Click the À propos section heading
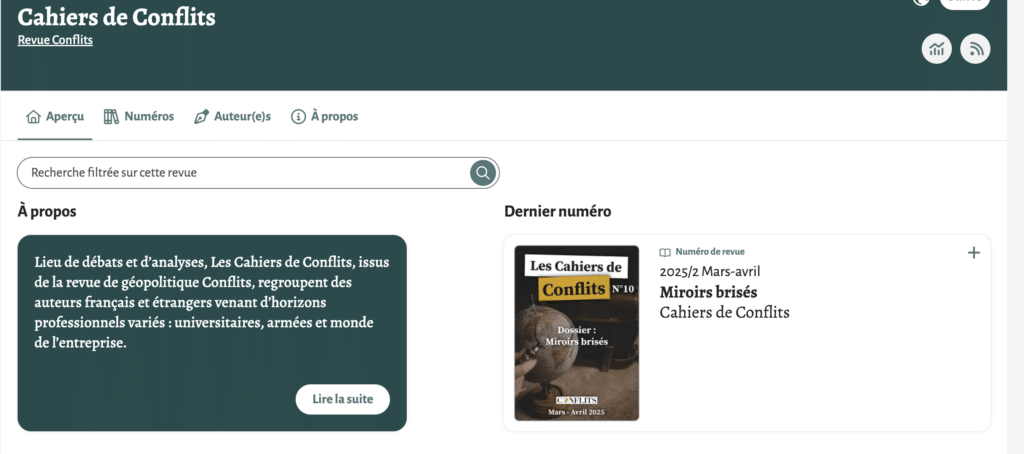 tap(47, 212)
